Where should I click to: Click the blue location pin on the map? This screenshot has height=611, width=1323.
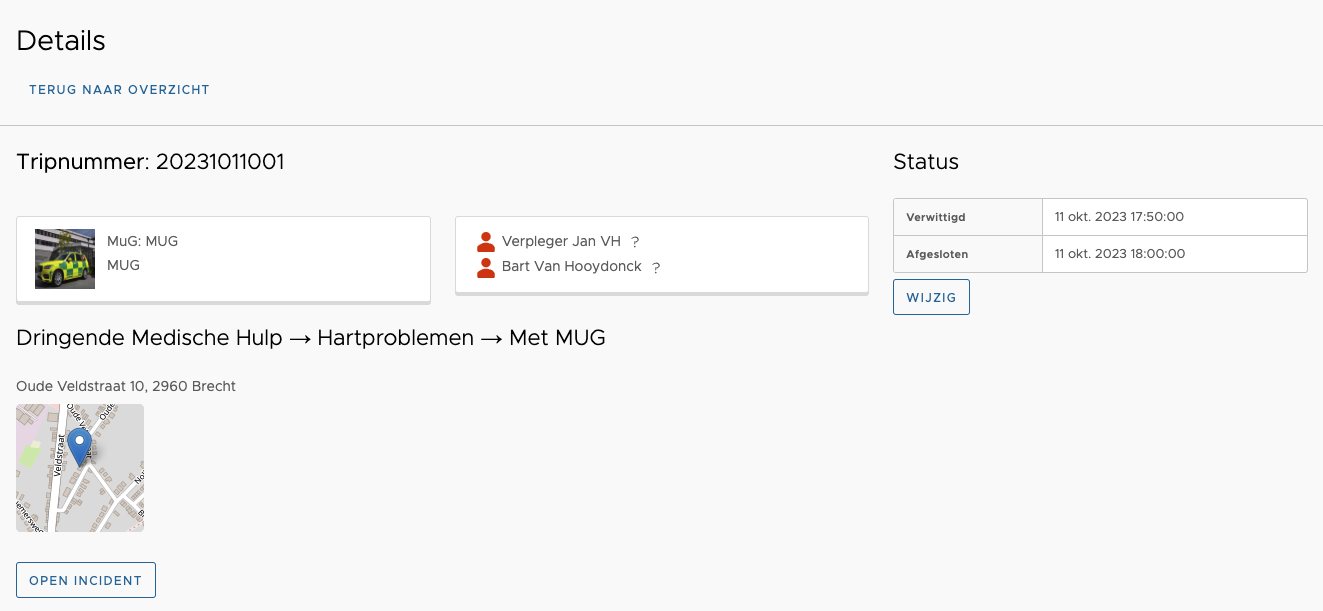(79, 445)
